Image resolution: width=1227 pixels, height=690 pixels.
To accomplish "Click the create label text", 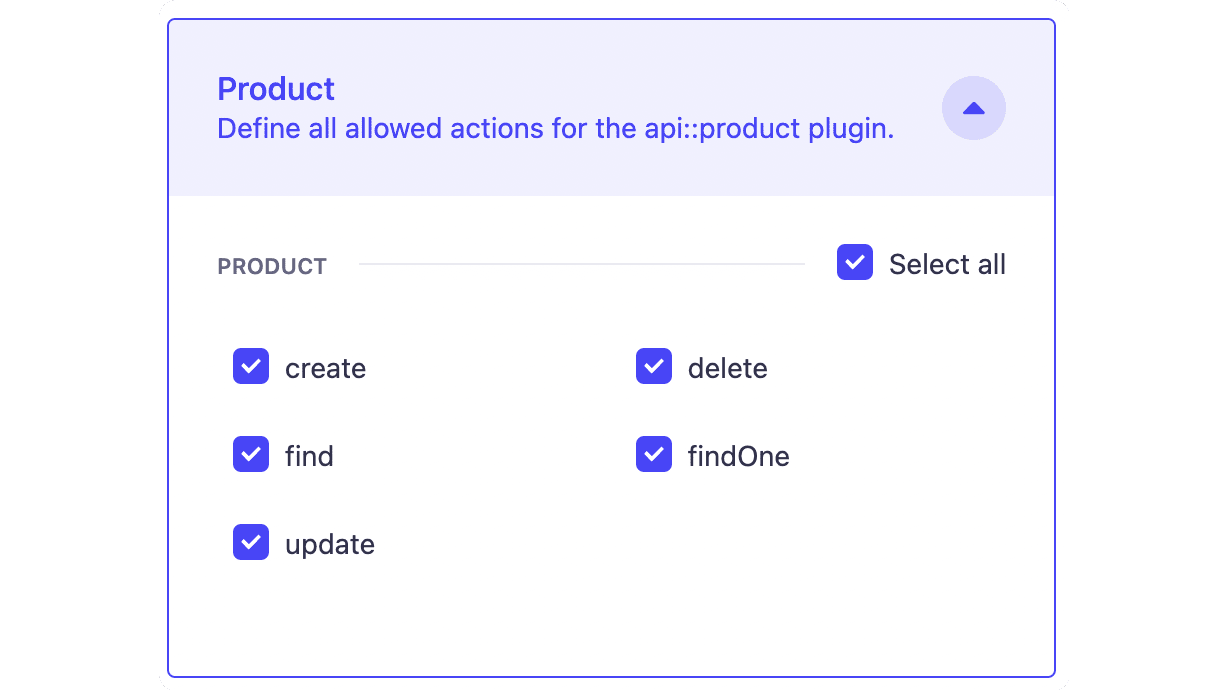I will [x=325, y=367].
